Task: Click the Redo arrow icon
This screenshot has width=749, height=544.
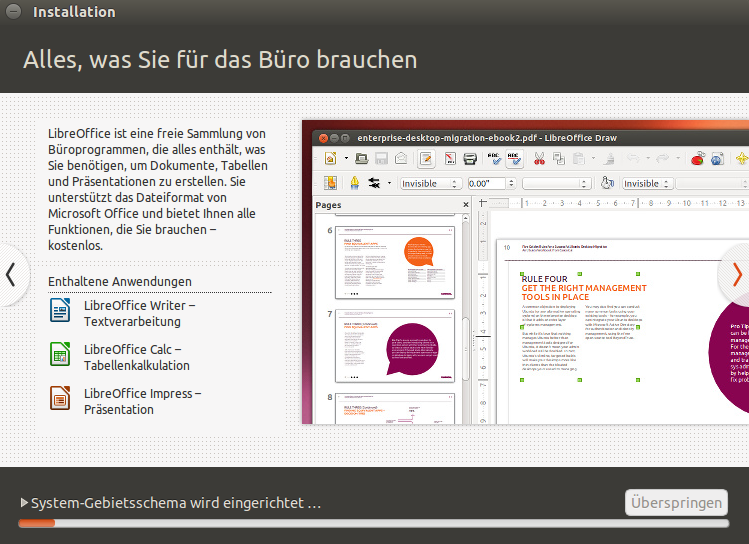Action: pyautogui.click(x=663, y=159)
